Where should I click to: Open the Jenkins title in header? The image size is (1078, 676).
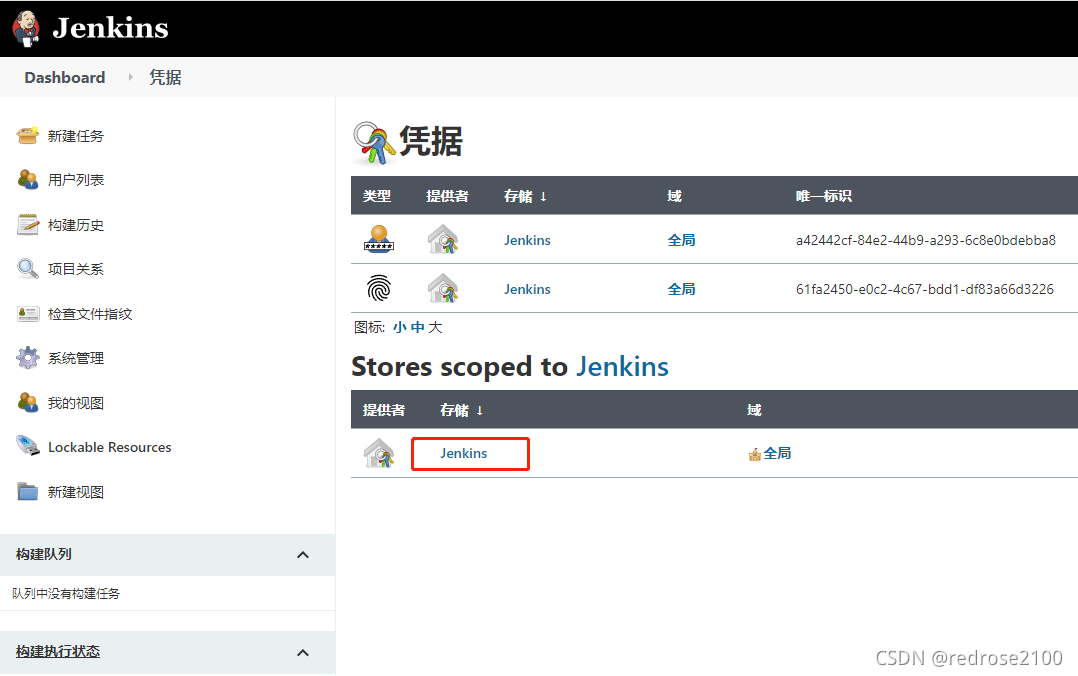click(110, 28)
